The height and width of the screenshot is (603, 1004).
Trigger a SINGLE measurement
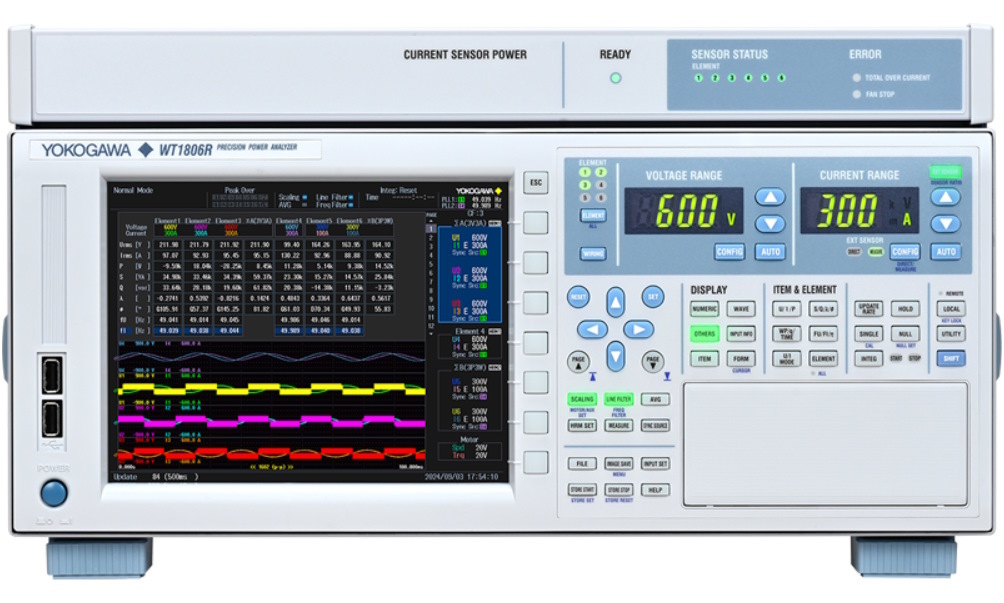(x=868, y=334)
